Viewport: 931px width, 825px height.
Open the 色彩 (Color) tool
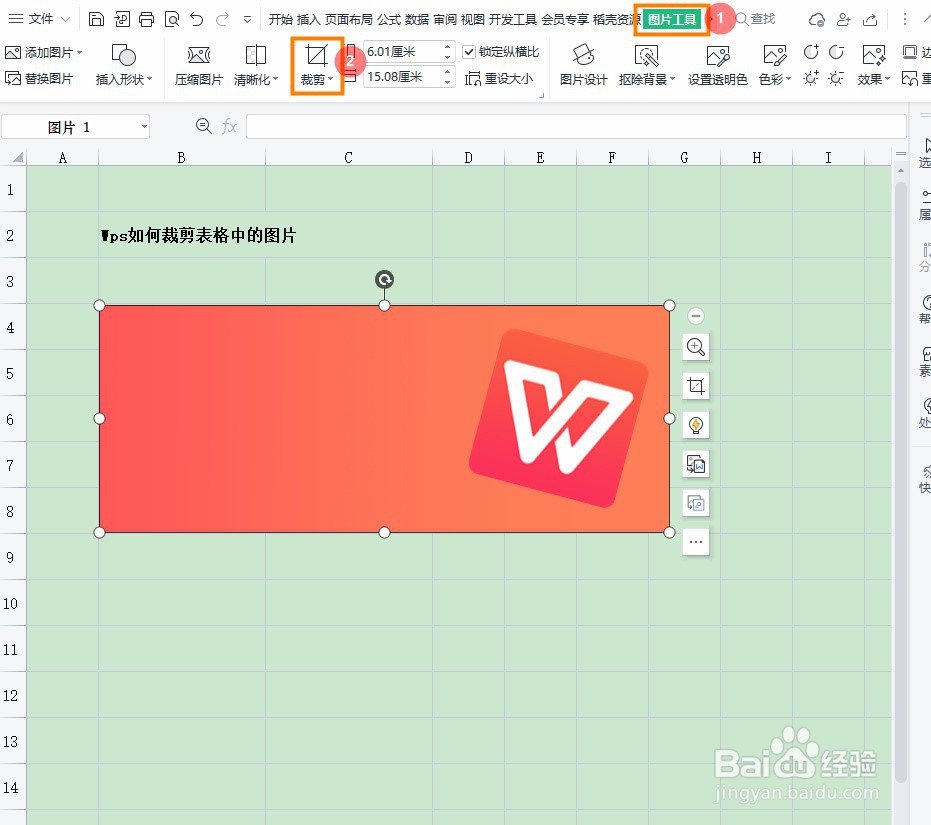pos(774,64)
